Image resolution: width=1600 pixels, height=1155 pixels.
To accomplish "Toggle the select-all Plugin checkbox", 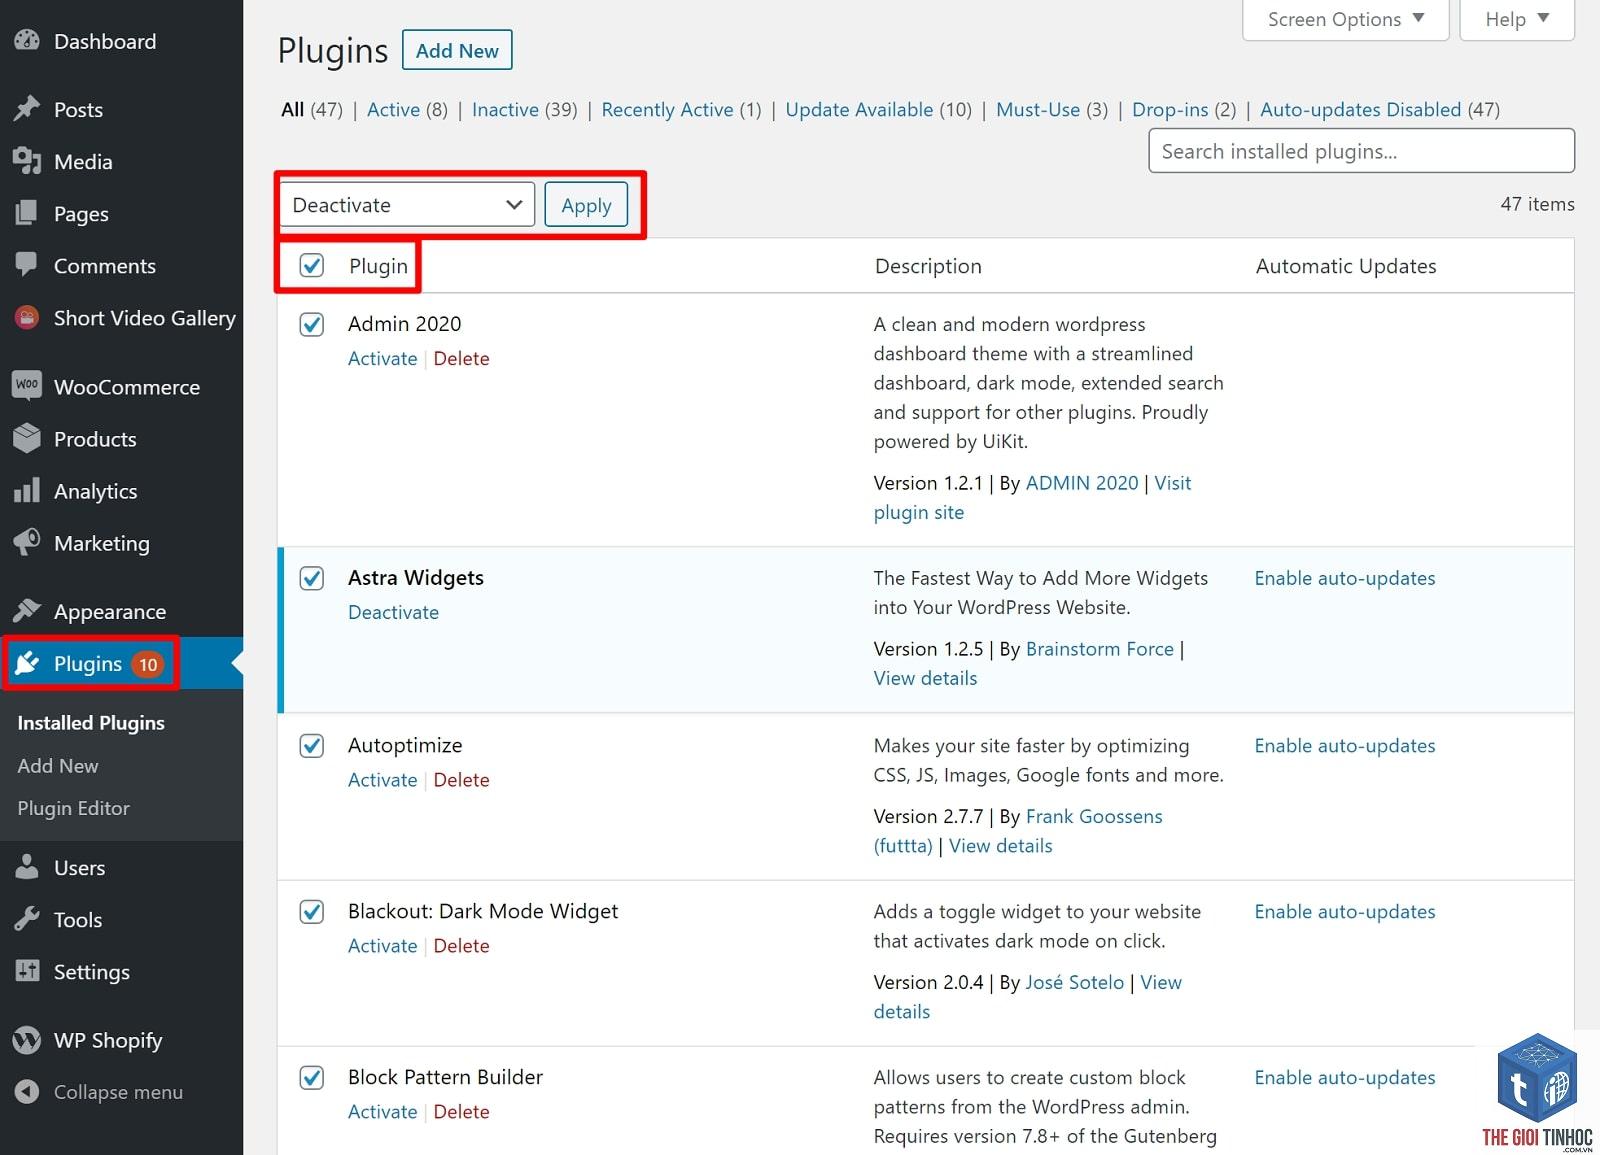I will point(312,265).
